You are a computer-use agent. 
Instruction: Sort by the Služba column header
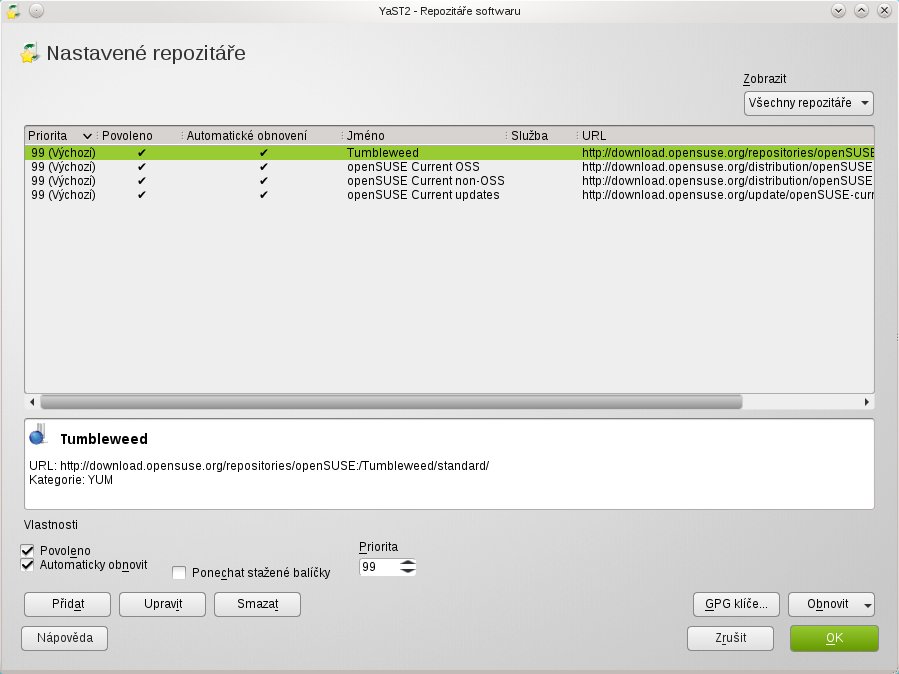pos(541,136)
